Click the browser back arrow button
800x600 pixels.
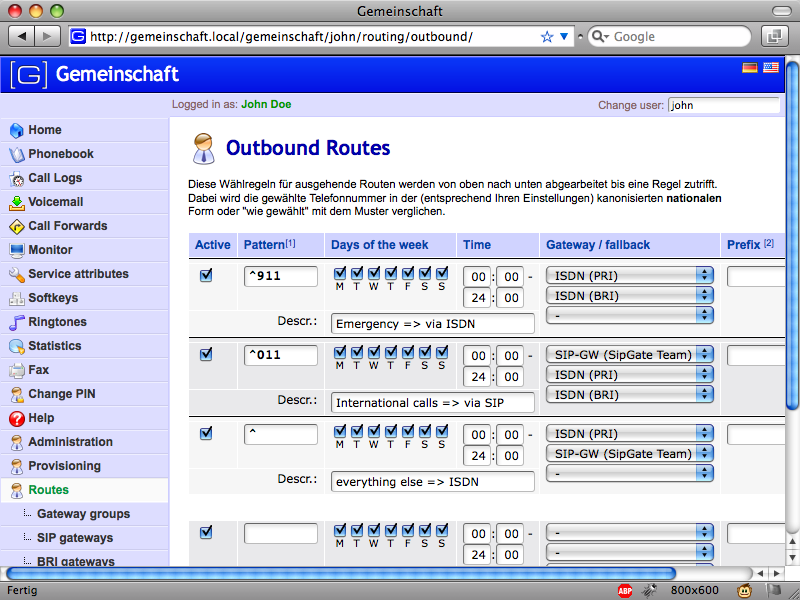coord(21,36)
